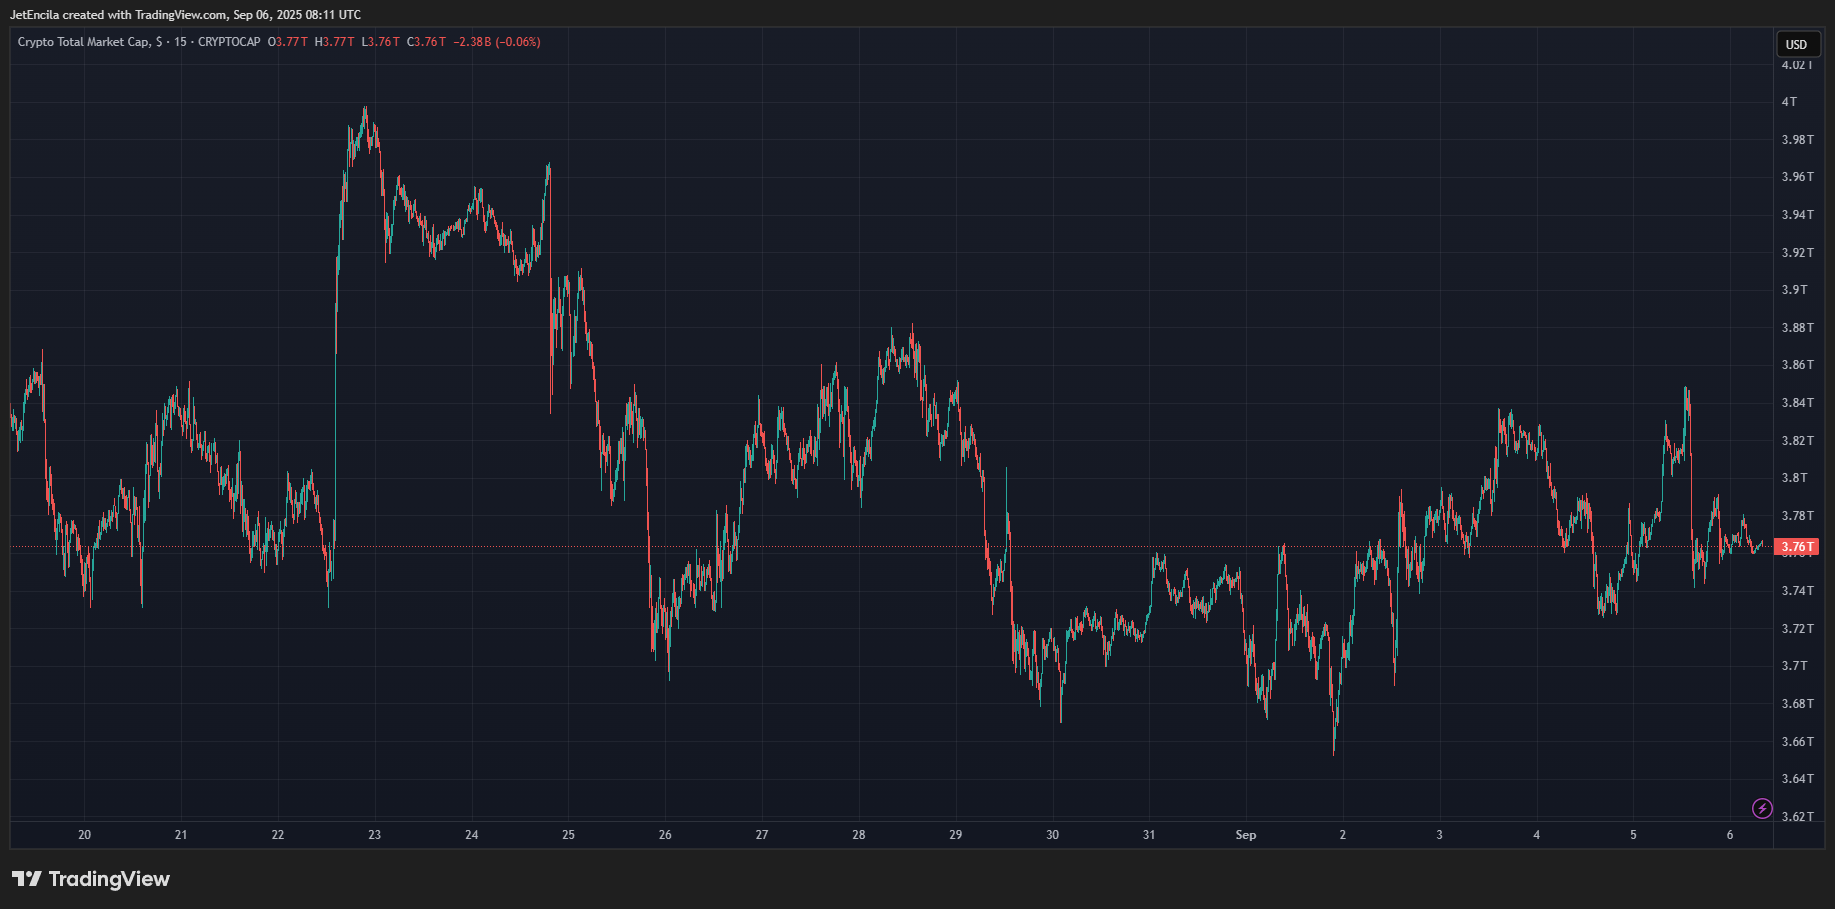Click the 4T level on the price scale
This screenshot has height=909, width=1835.
1789,102
